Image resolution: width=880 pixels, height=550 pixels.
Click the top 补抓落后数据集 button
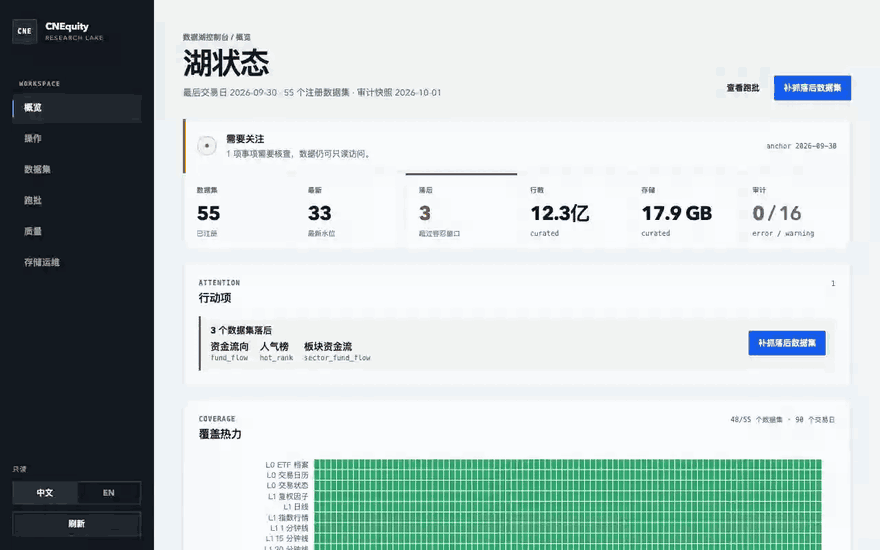(x=812, y=88)
